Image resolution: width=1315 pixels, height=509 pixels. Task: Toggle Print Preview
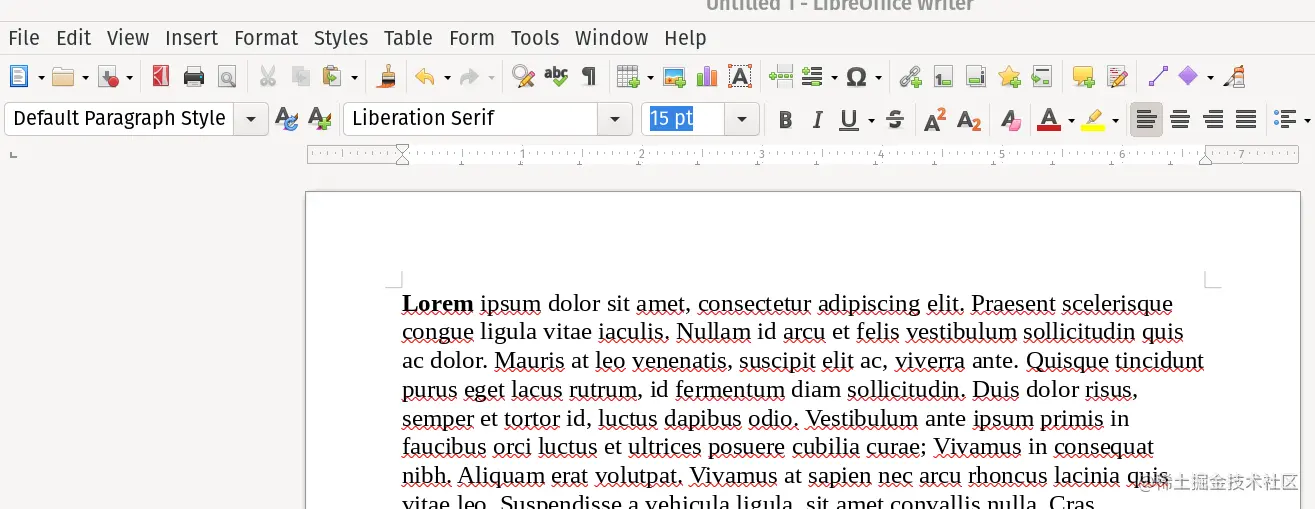point(227,76)
